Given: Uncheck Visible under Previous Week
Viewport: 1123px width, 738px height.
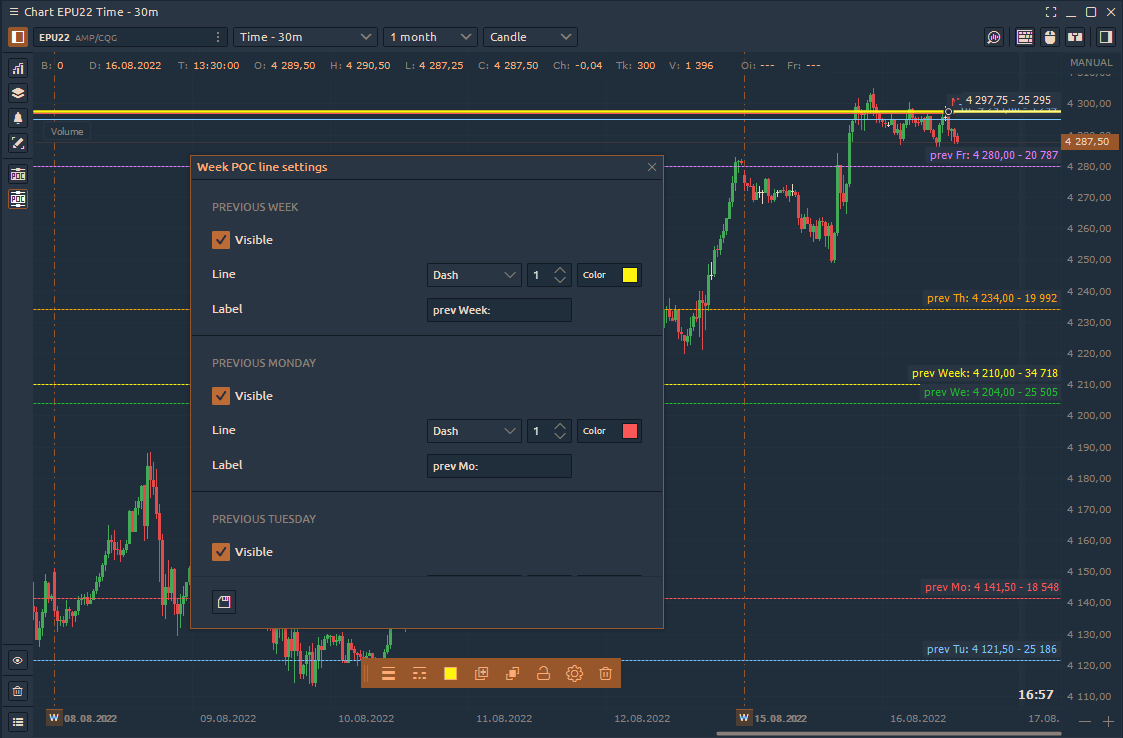Looking at the screenshot, I should click(x=221, y=240).
